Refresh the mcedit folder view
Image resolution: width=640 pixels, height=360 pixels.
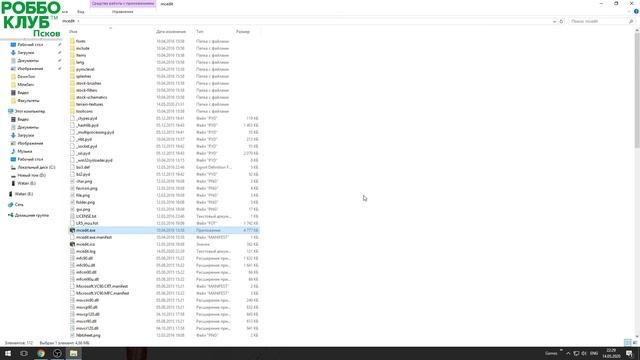(561, 21)
